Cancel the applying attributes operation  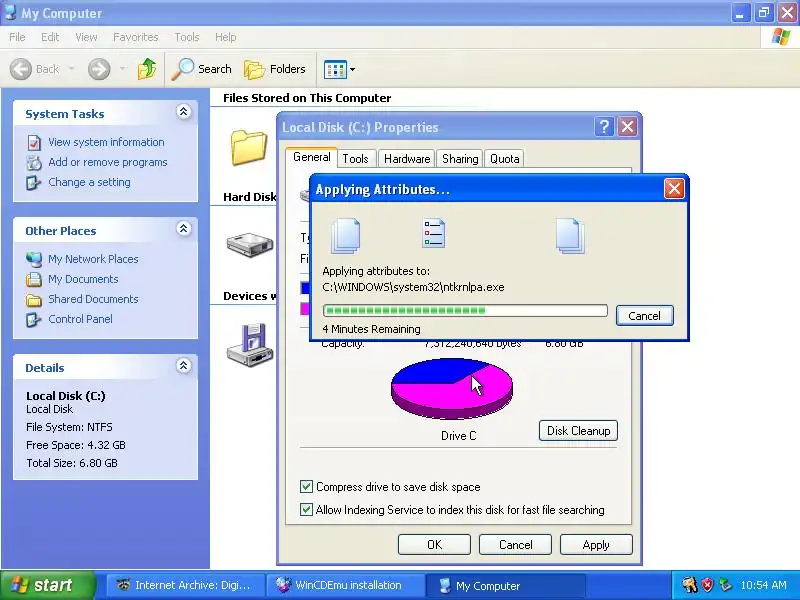(x=644, y=316)
